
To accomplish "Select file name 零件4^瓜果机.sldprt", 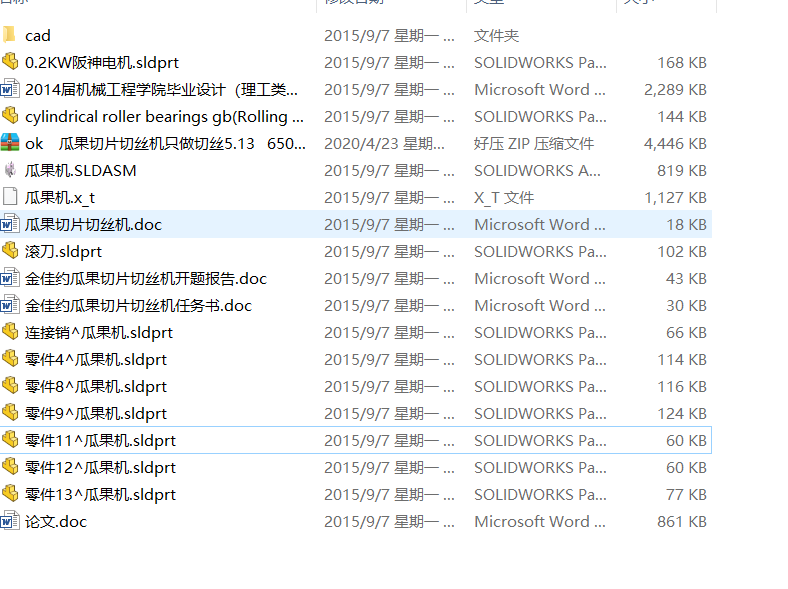I will pyautogui.click(x=96, y=360).
